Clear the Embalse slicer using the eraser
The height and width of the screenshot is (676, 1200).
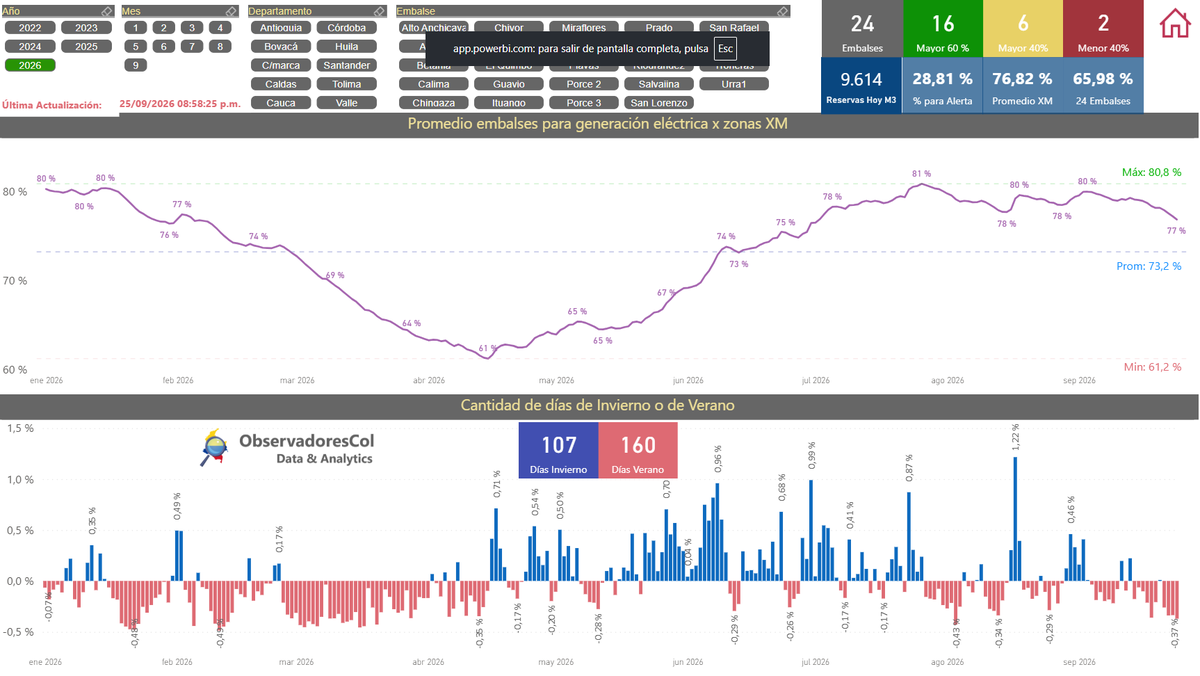[x=783, y=11]
